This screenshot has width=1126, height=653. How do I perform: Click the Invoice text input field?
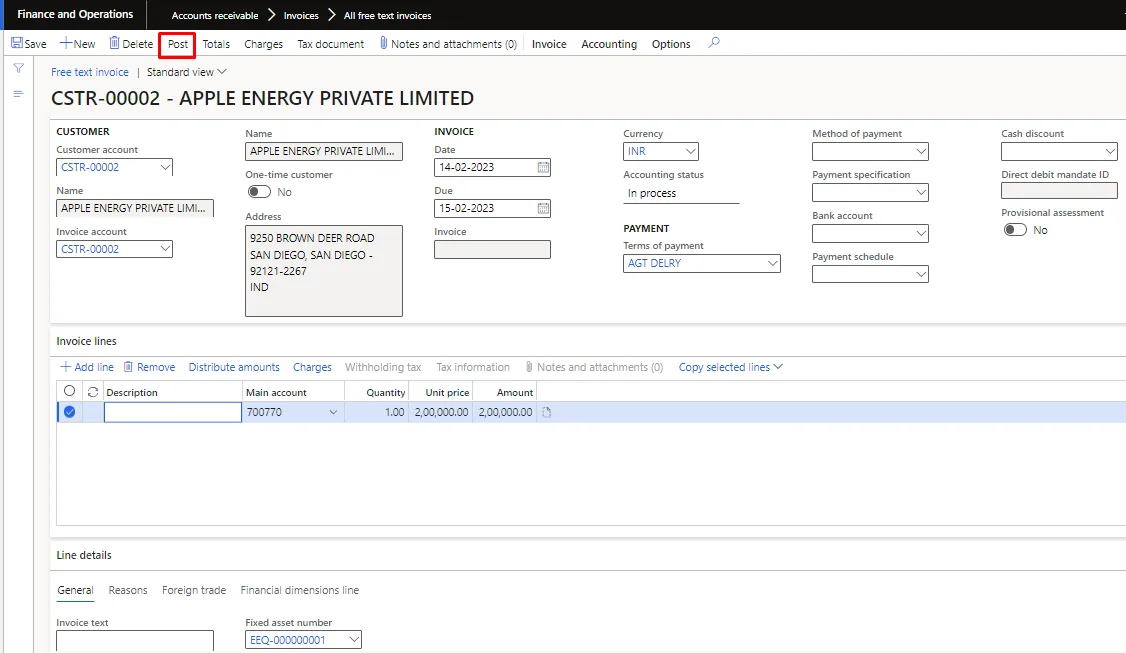[x=135, y=640]
